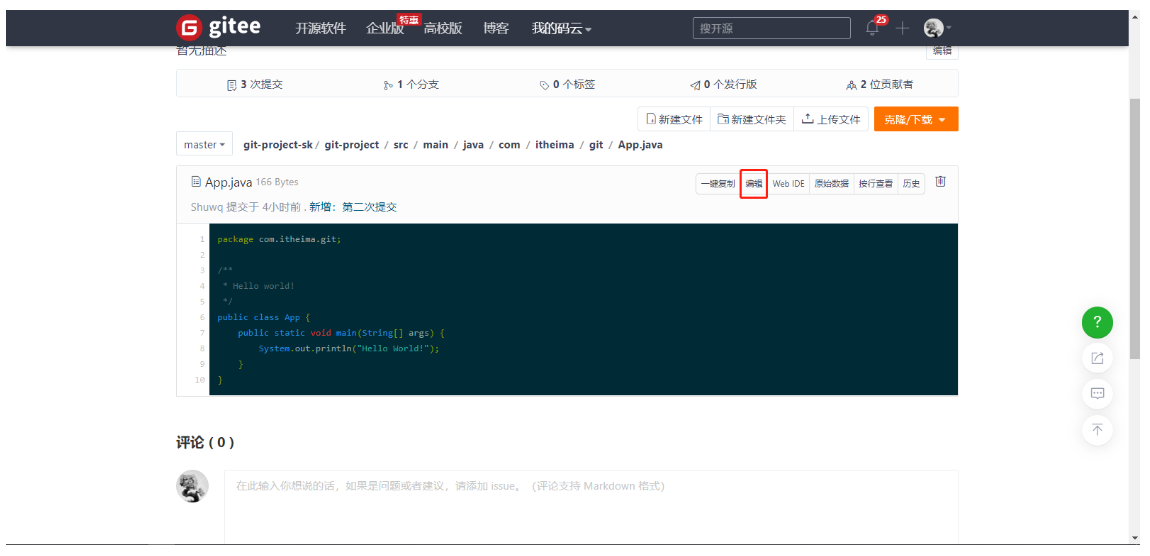Focus the comment text area

coord(591,507)
